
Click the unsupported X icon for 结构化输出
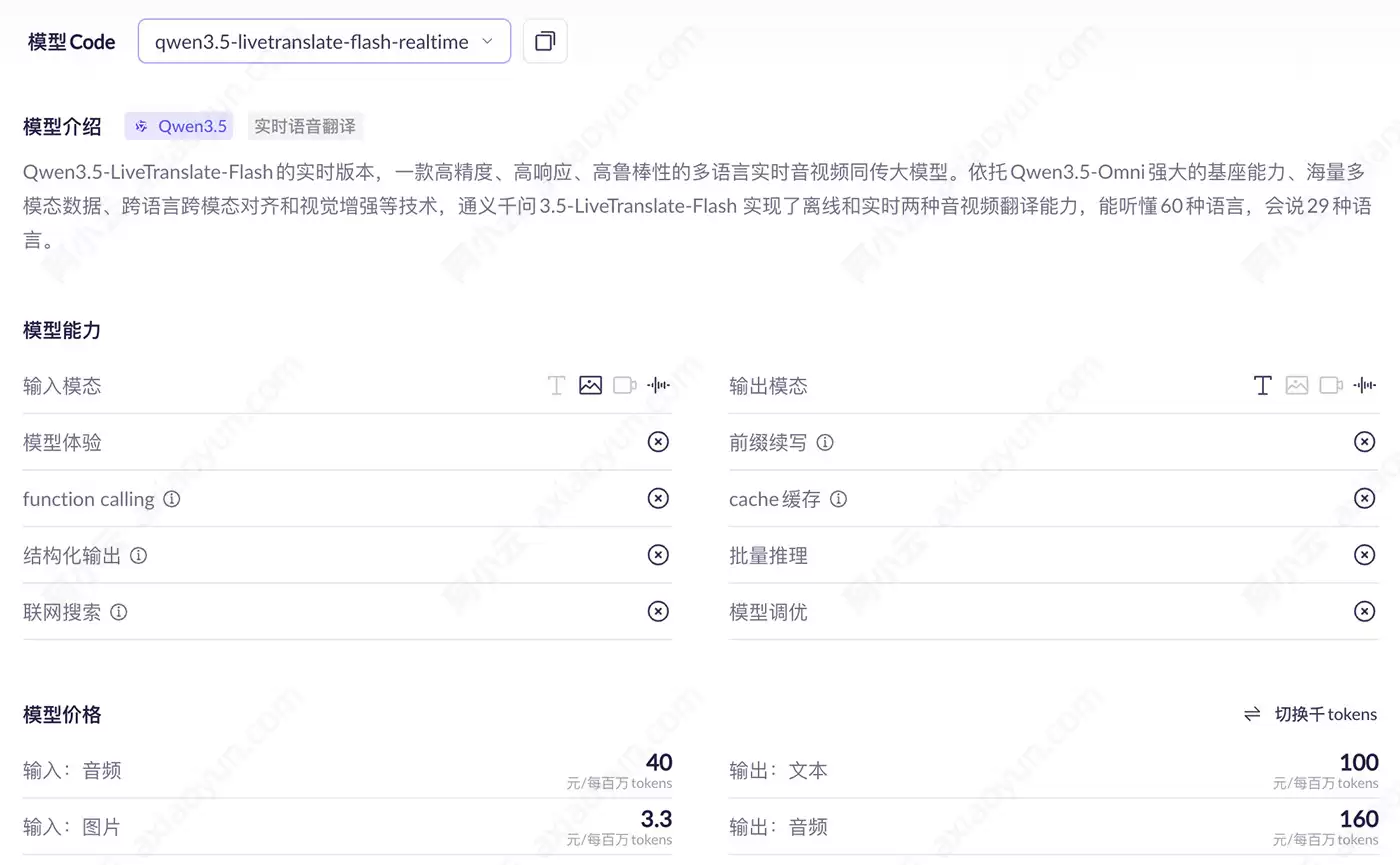(658, 554)
